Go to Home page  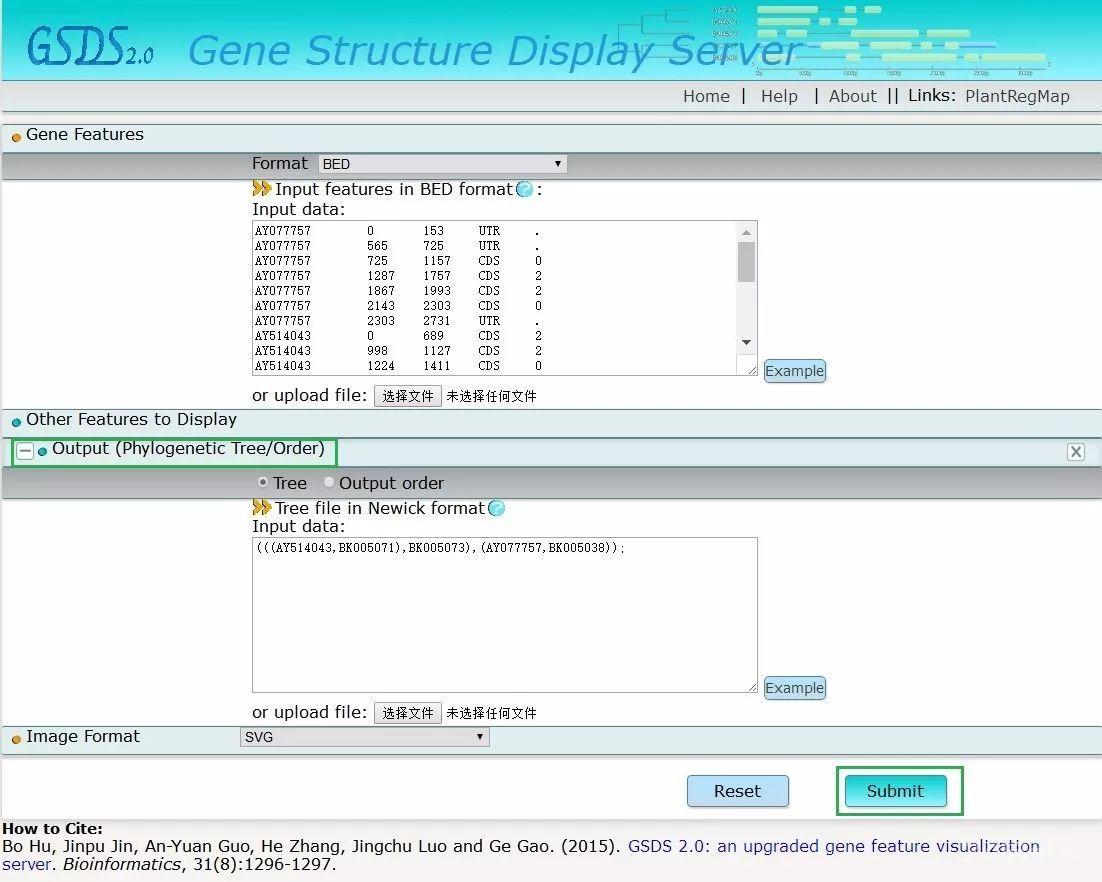pos(706,96)
